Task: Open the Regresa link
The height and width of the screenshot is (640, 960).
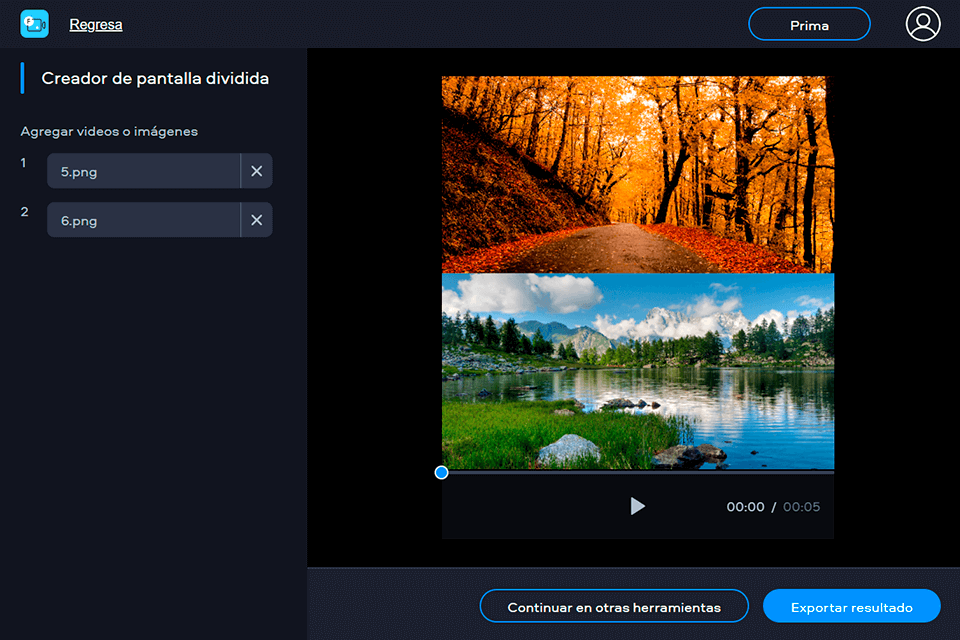Action: click(95, 23)
